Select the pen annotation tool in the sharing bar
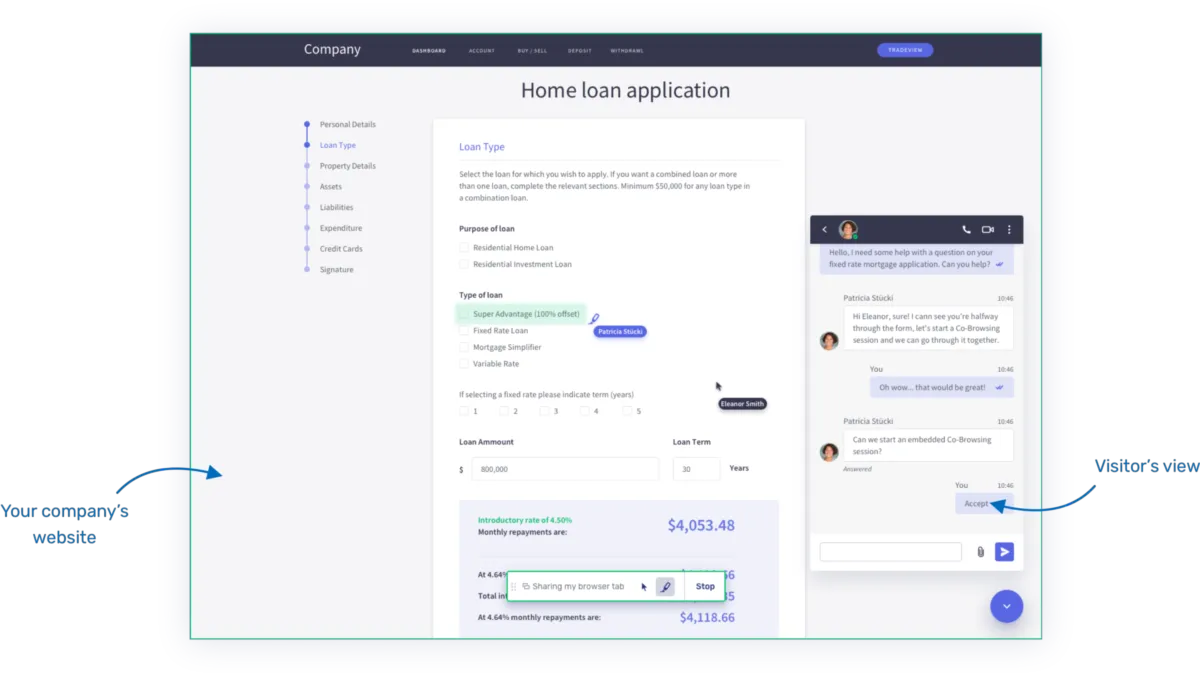The image size is (1200, 676). (x=665, y=586)
